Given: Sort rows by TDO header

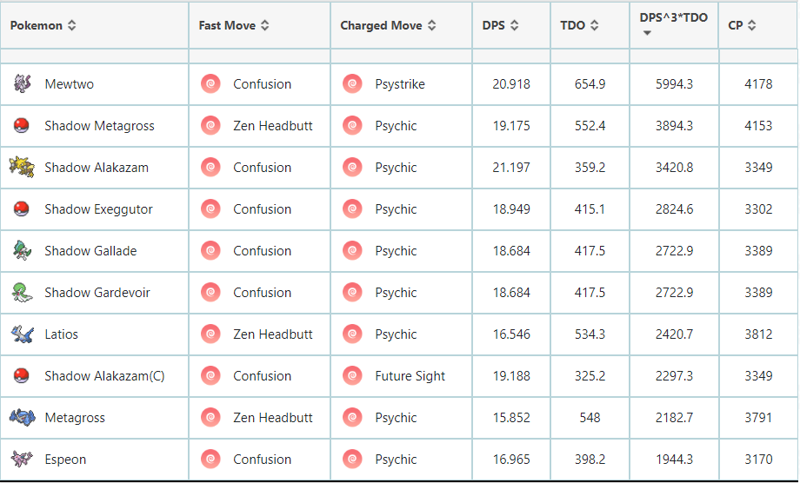Looking at the screenshot, I should [x=580, y=25].
